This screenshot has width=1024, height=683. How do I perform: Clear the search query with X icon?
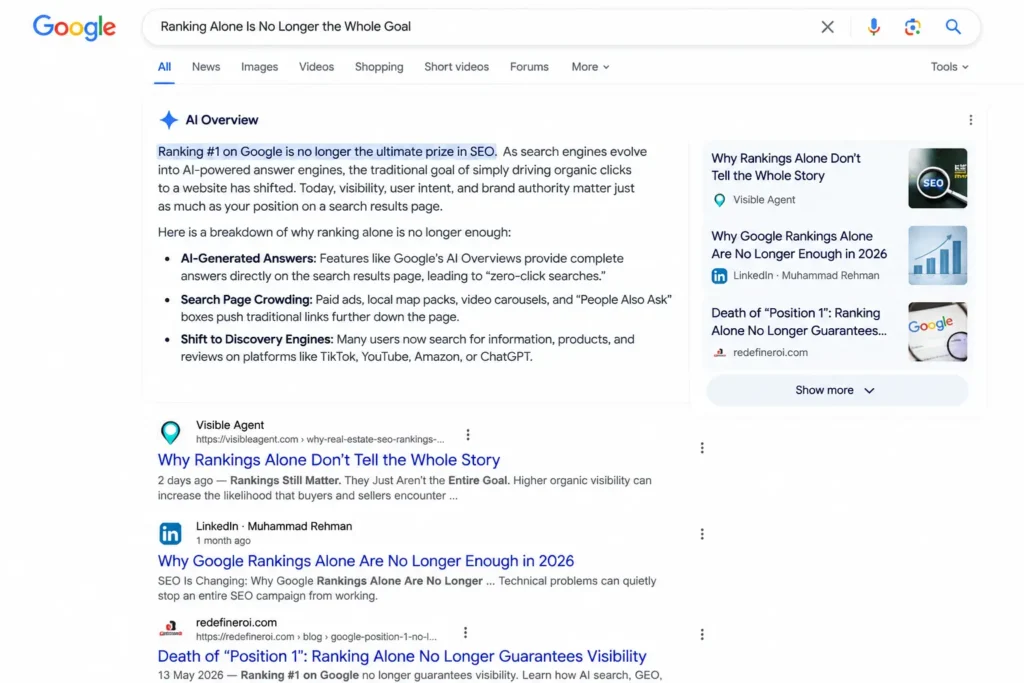827,27
